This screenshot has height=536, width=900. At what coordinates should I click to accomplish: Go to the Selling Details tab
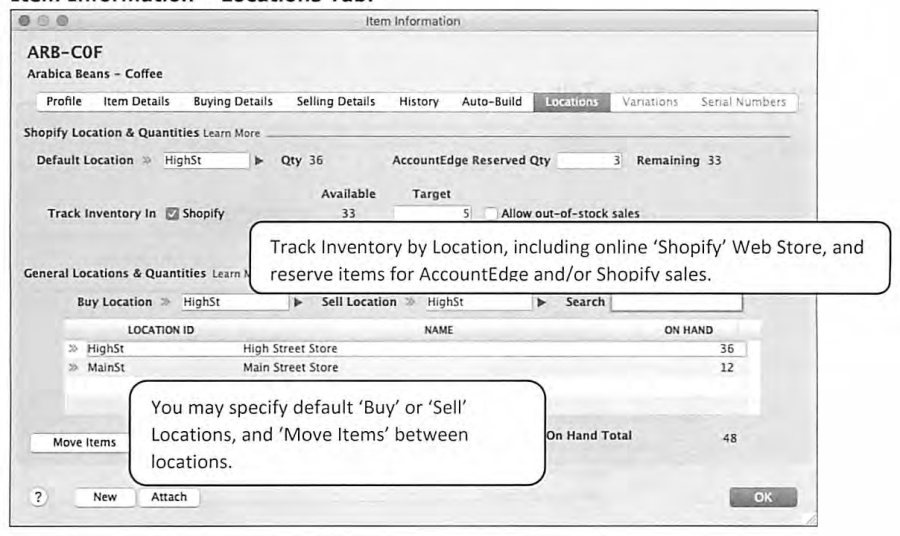pyautogui.click(x=336, y=102)
